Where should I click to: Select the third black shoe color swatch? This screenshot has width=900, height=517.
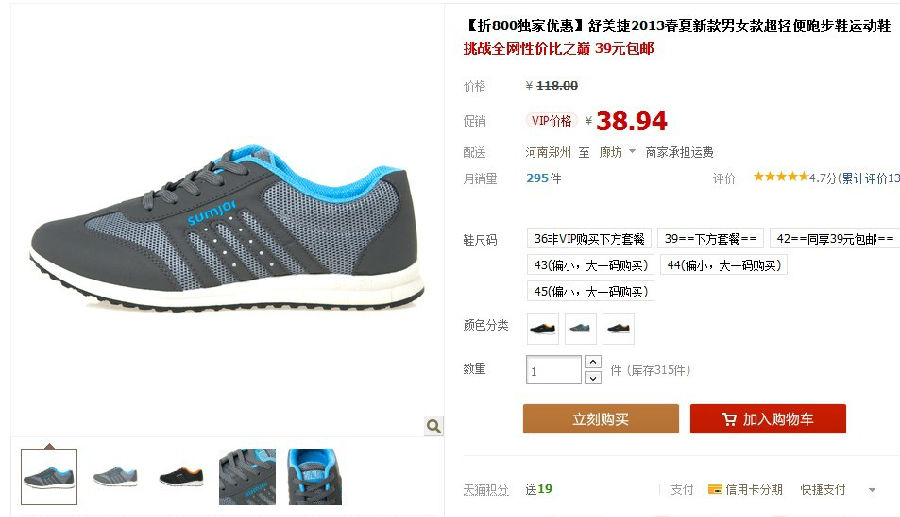pyautogui.click(x=619, y=329)
